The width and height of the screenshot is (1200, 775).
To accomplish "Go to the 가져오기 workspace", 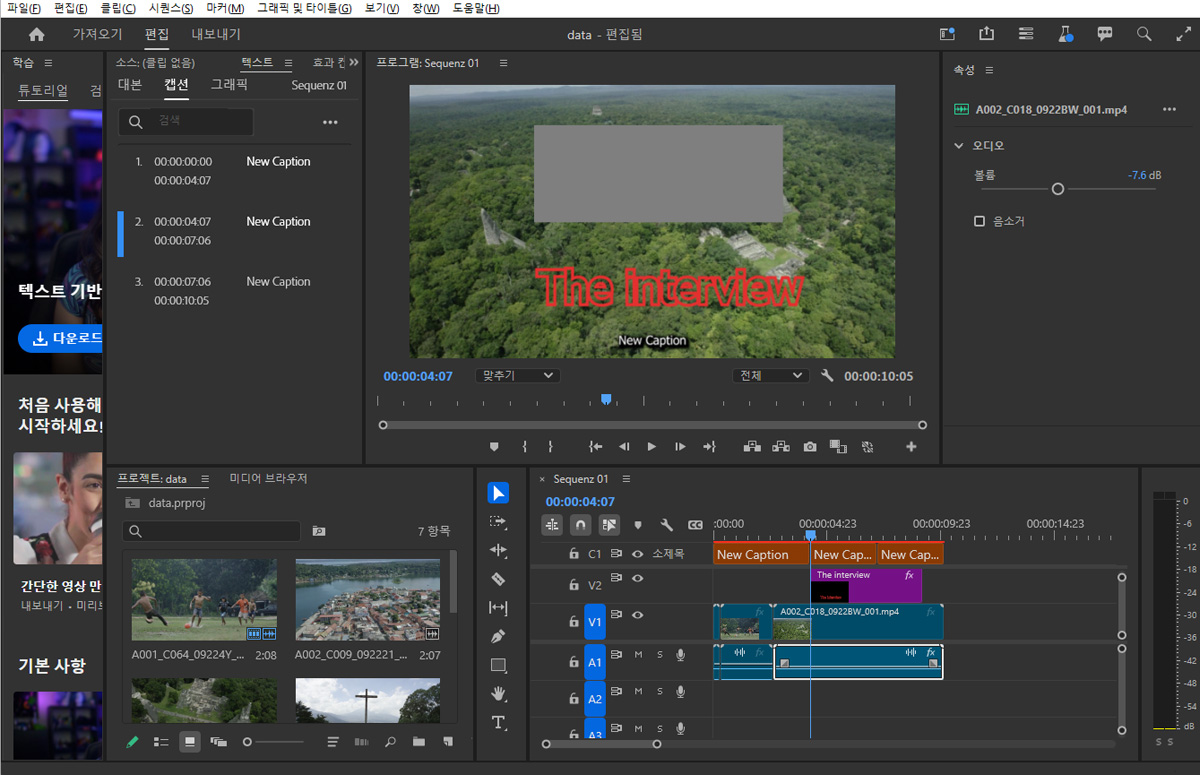I will click(x=97, y=34).
